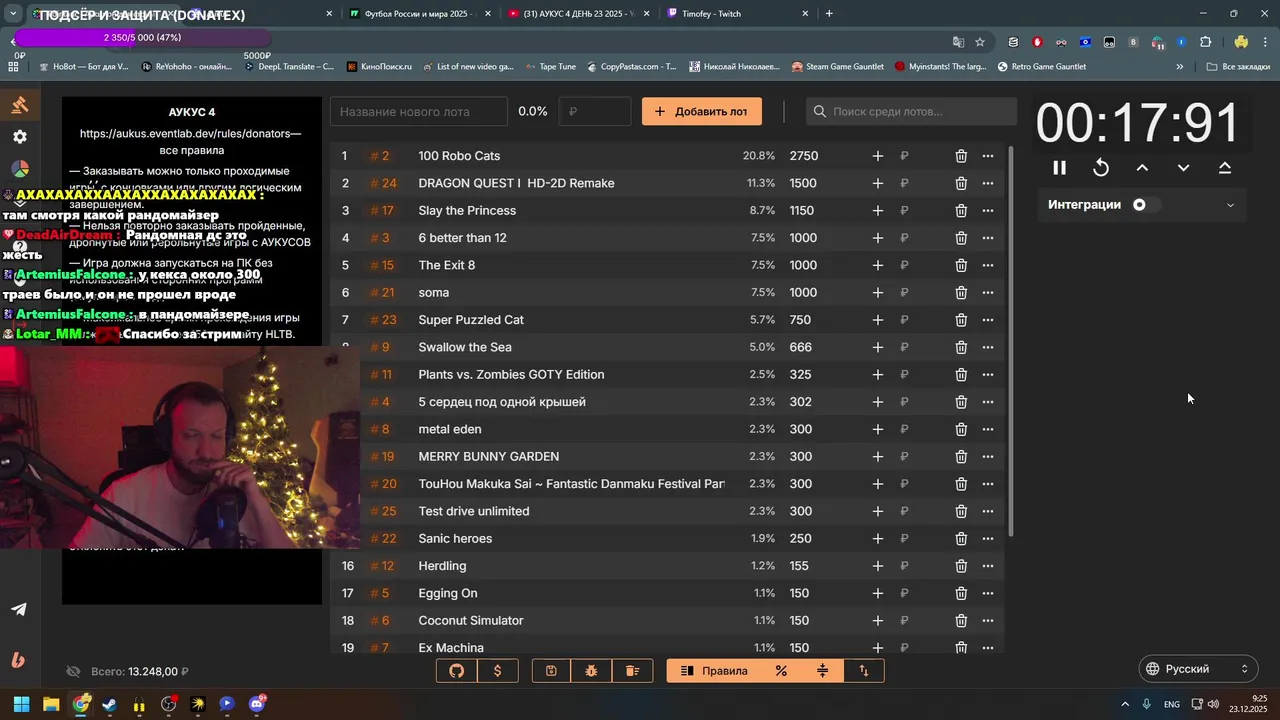The image size is (1280, 720).
Task: Open the browser extensions puzzle icon
Action: pos(1205,42)
